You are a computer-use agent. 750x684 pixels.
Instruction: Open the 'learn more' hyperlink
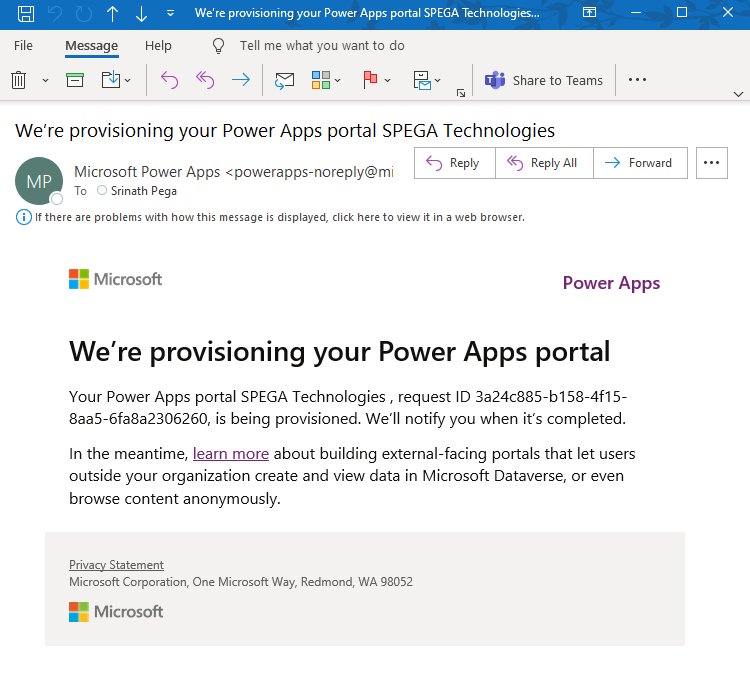click(230, 454)
